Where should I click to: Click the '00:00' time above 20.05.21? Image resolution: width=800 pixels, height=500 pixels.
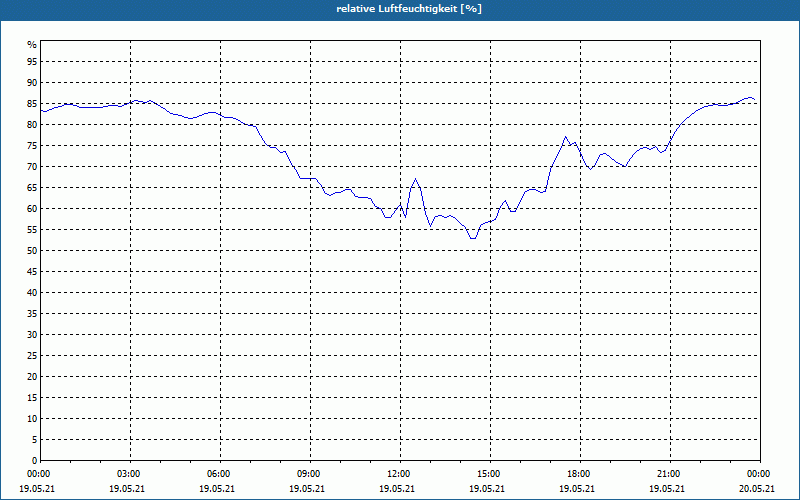(x=760, y=474)
